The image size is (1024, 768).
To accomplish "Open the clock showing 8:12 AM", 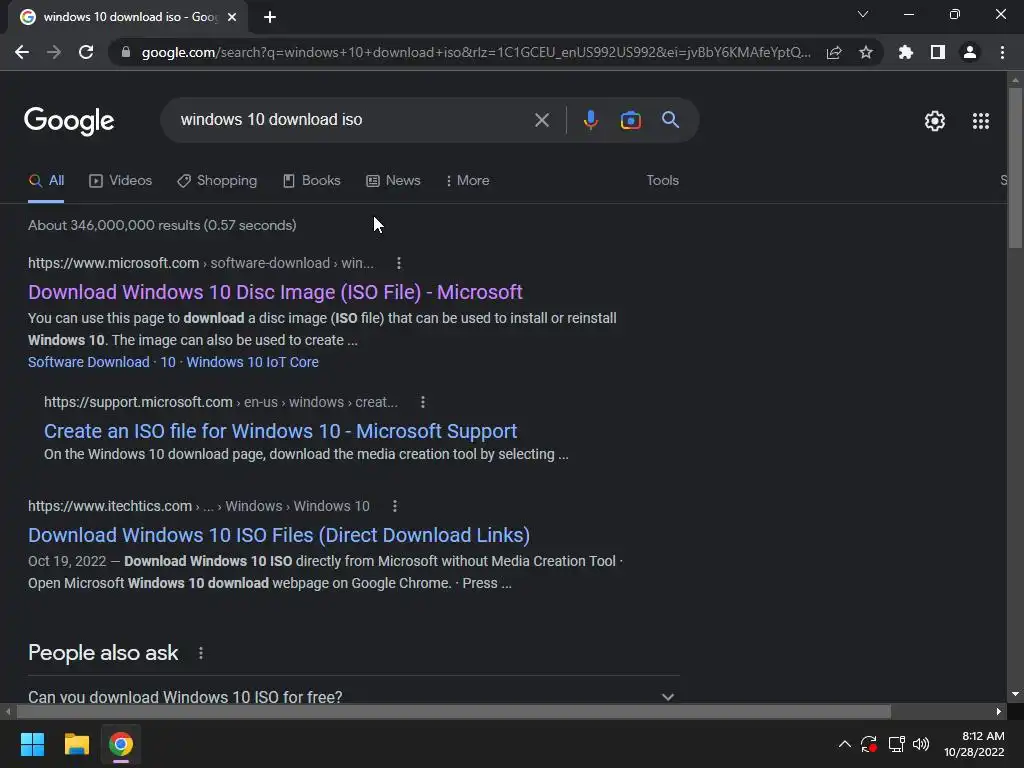I will [x=974, y=744].
